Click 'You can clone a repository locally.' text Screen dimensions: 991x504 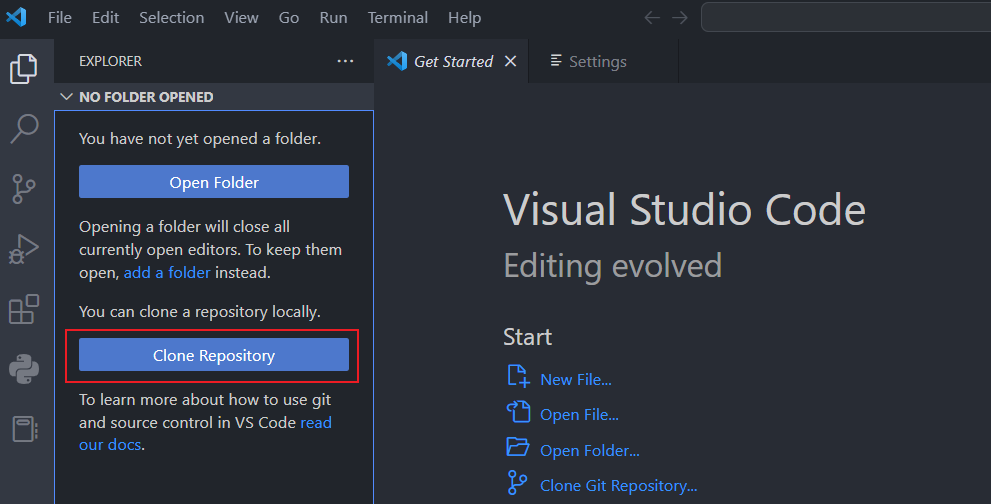200,312
